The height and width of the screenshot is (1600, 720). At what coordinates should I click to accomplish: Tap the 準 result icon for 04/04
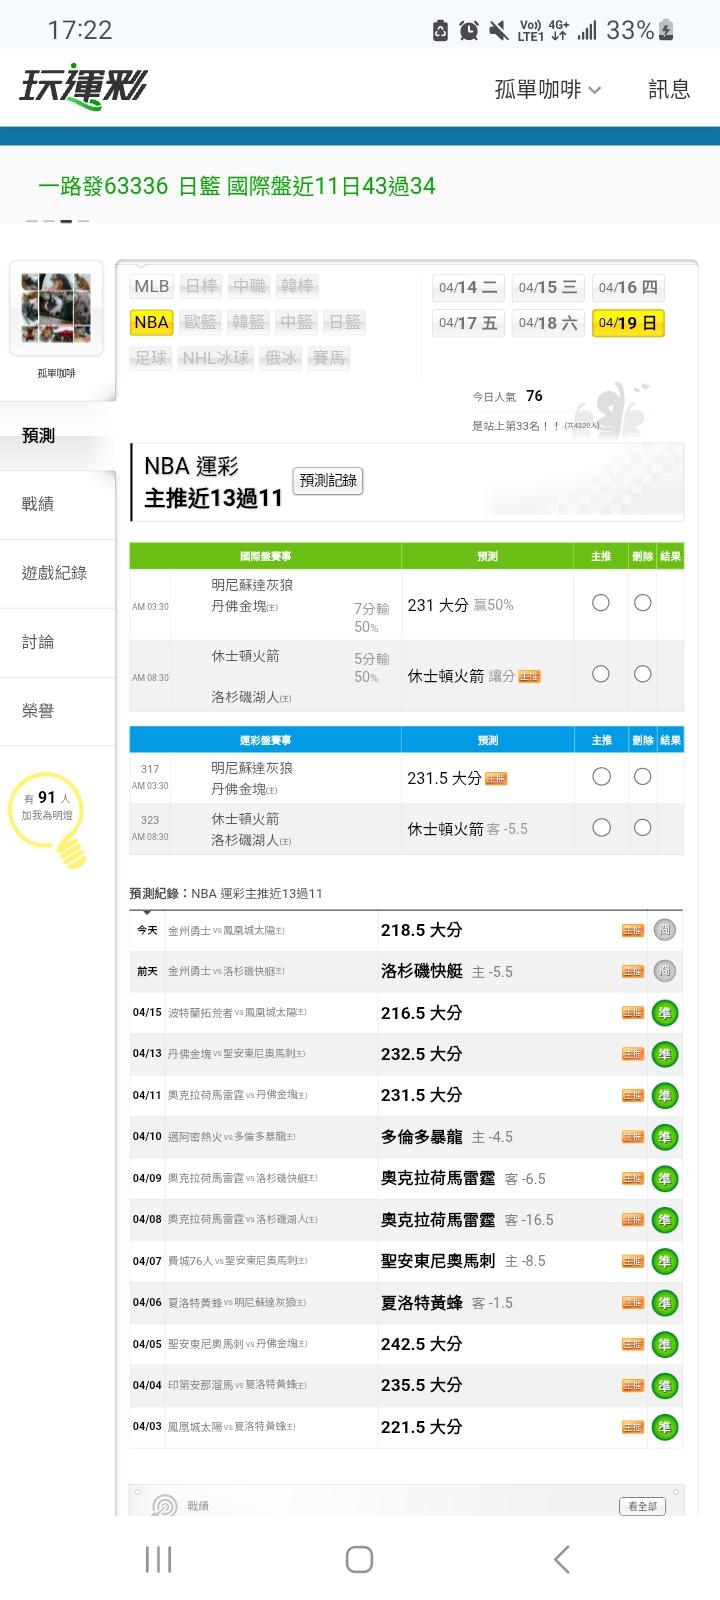pos(664,1386)
